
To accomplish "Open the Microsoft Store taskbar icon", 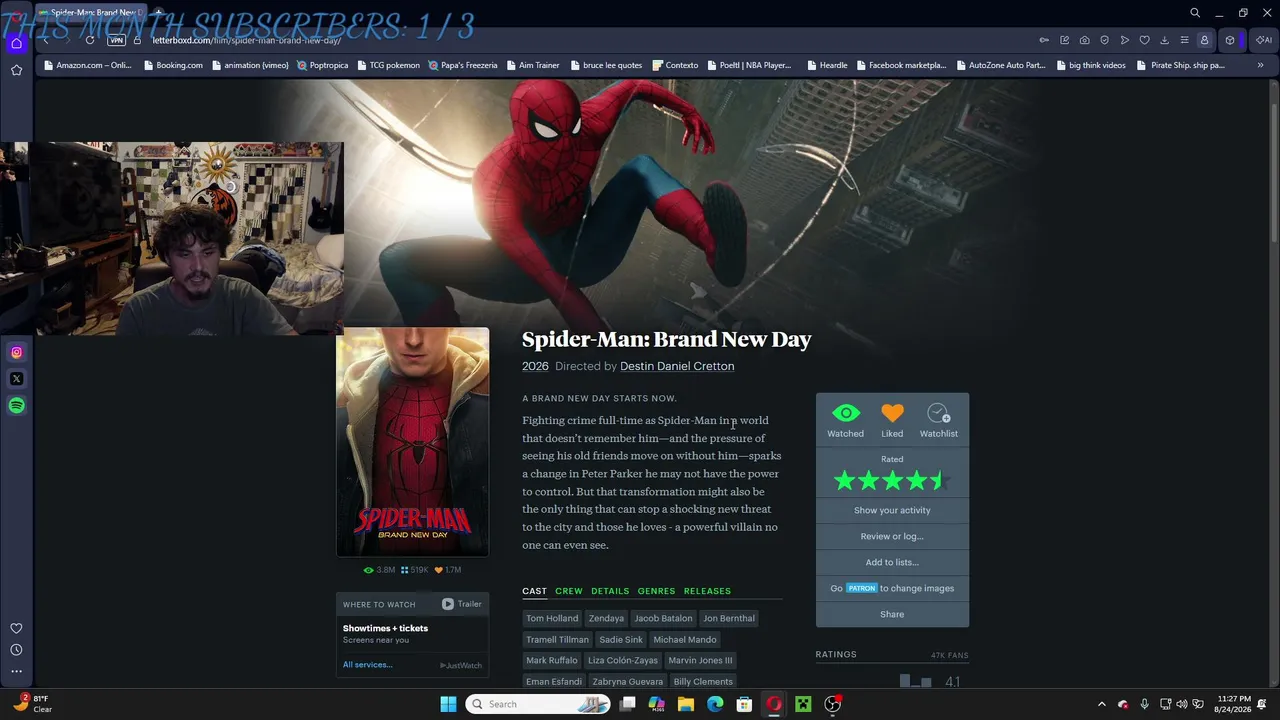I will (744, 704).
